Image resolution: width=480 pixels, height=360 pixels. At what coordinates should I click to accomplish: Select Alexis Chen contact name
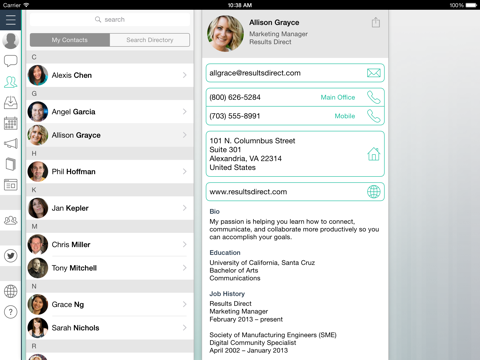[x=72, y=75]
